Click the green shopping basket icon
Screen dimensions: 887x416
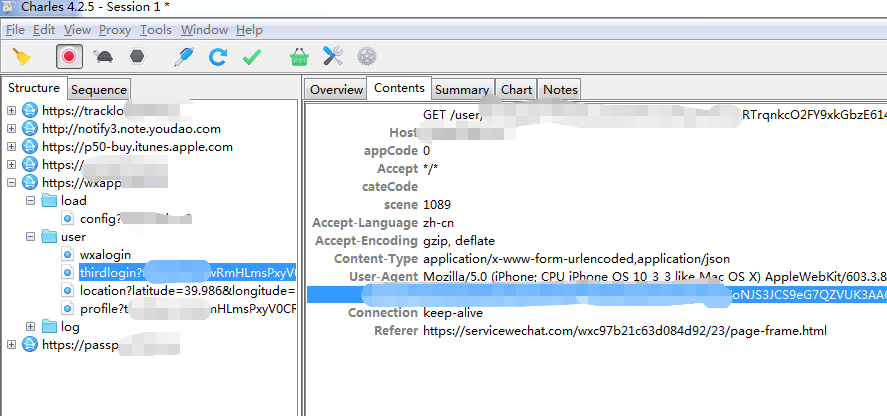pos(299,56)
